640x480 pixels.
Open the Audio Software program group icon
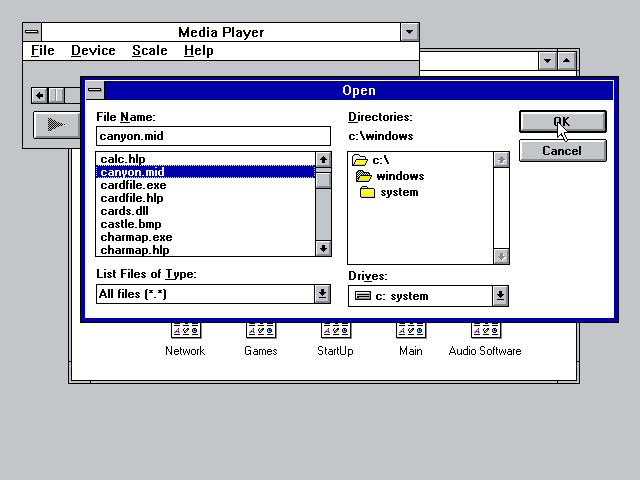[486, 331]
